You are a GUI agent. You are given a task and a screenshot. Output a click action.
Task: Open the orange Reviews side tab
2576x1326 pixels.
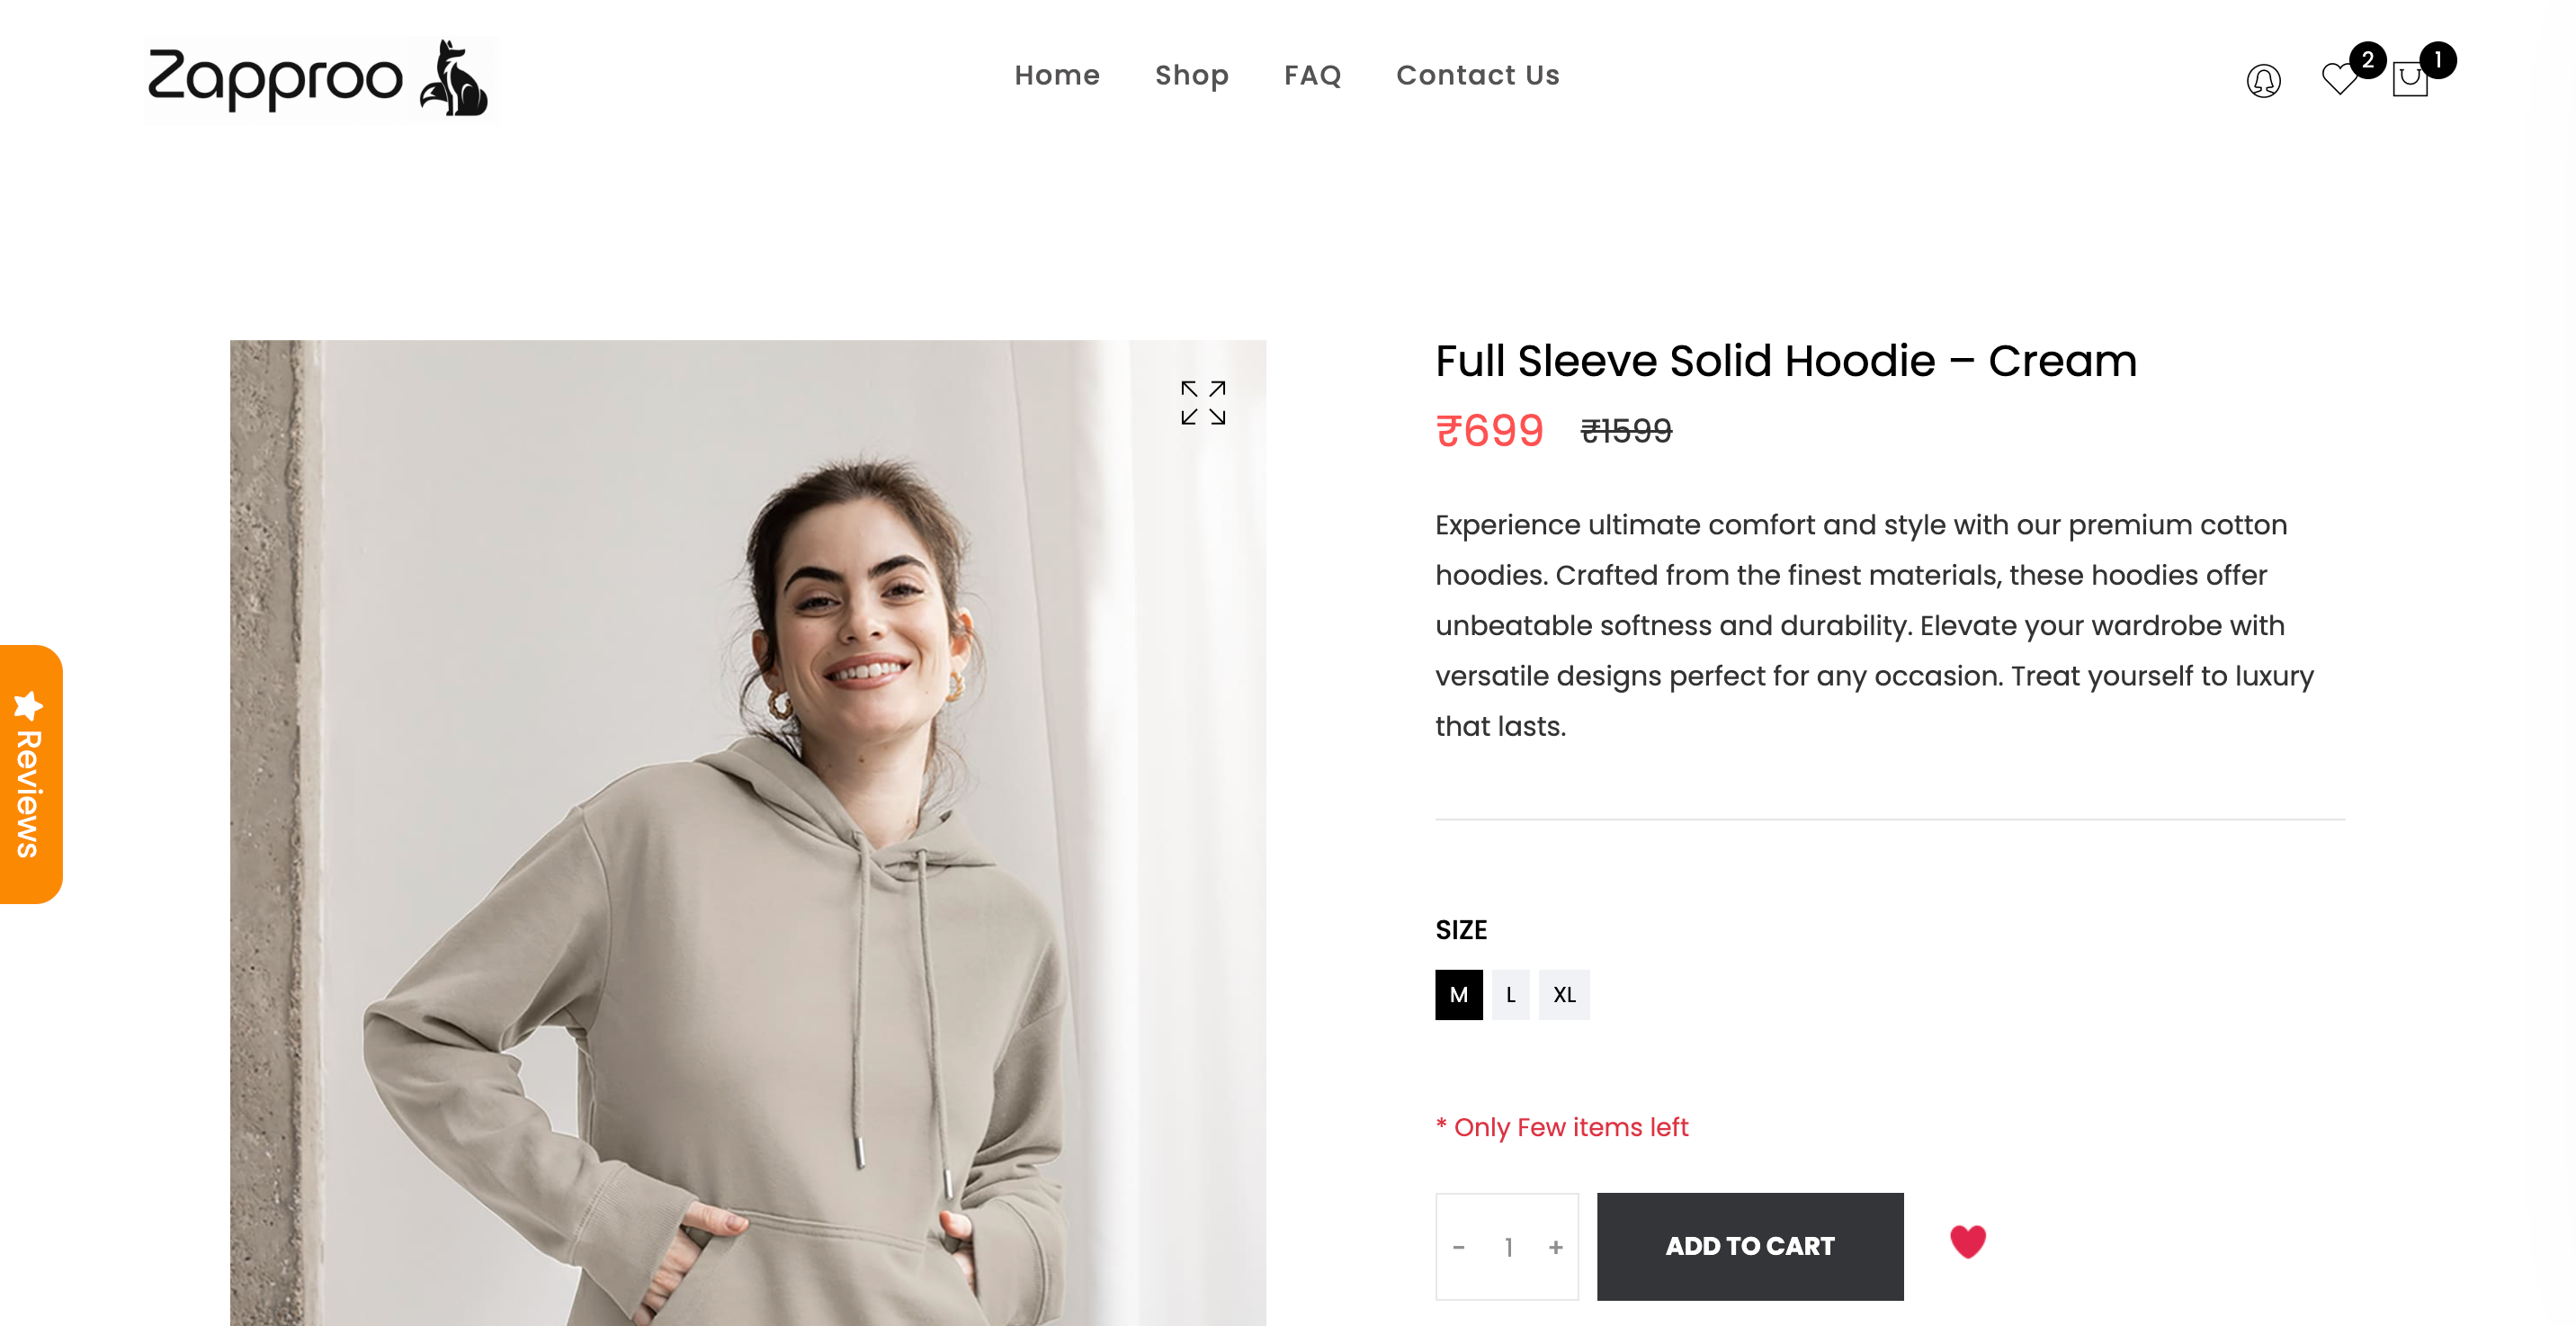30,774
